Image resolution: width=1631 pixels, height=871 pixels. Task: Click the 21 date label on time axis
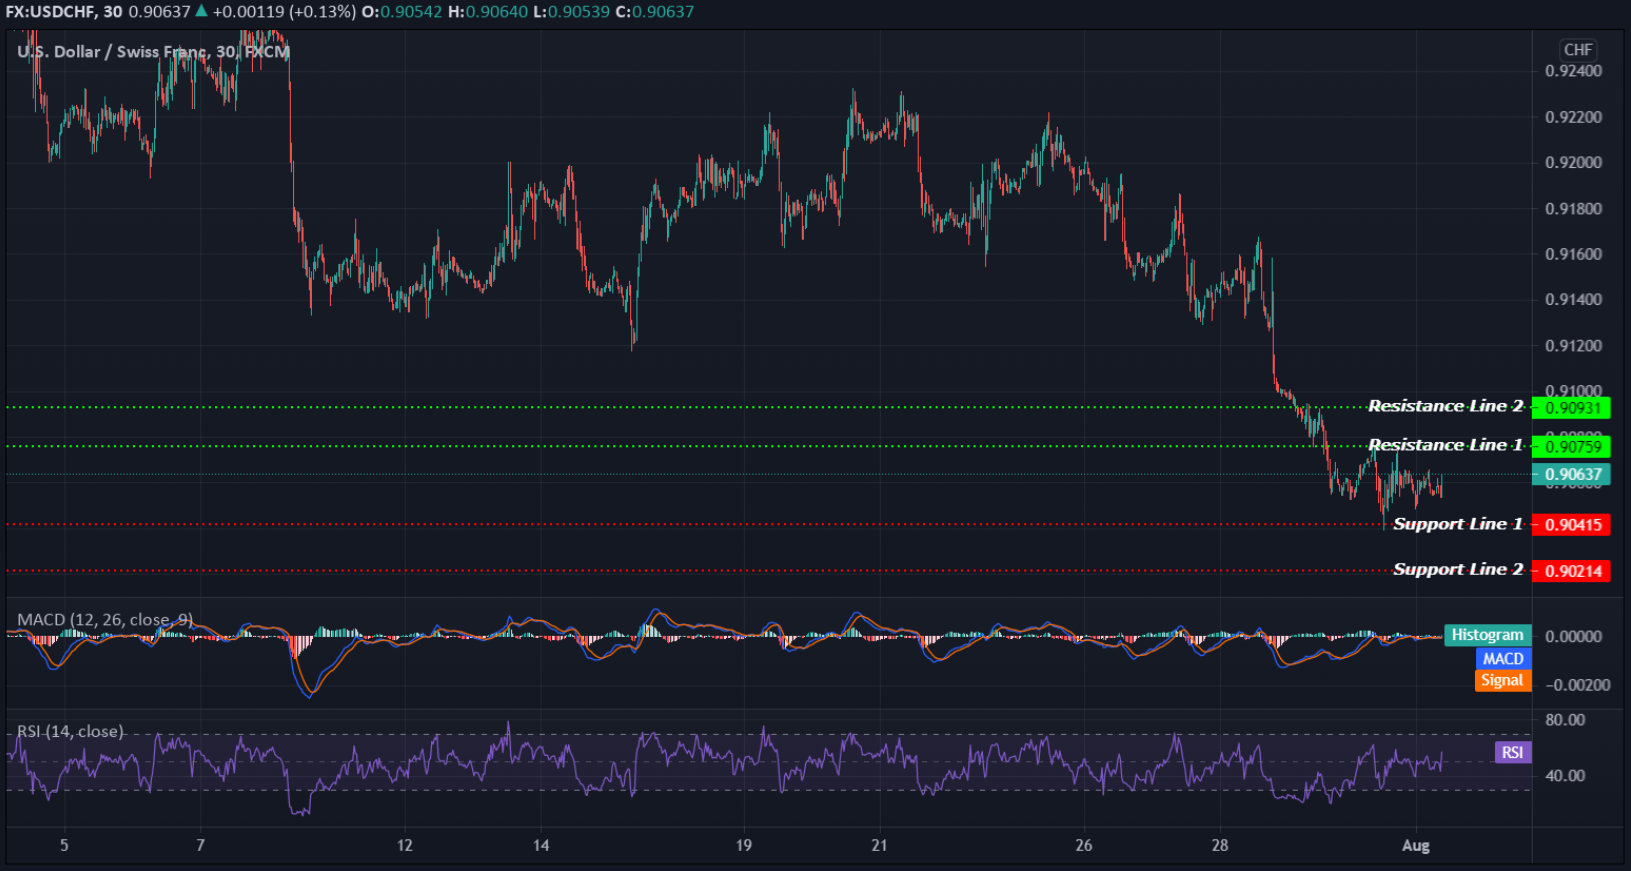coord(879,846)
